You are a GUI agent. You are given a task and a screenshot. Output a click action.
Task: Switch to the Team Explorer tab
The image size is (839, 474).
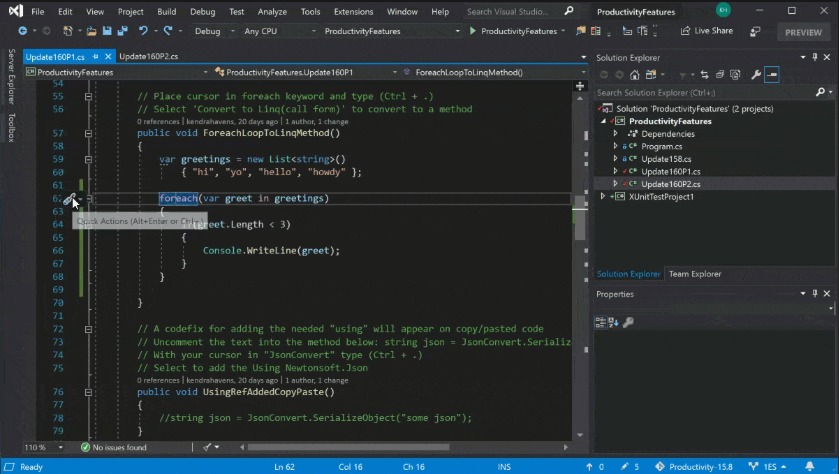695,274
